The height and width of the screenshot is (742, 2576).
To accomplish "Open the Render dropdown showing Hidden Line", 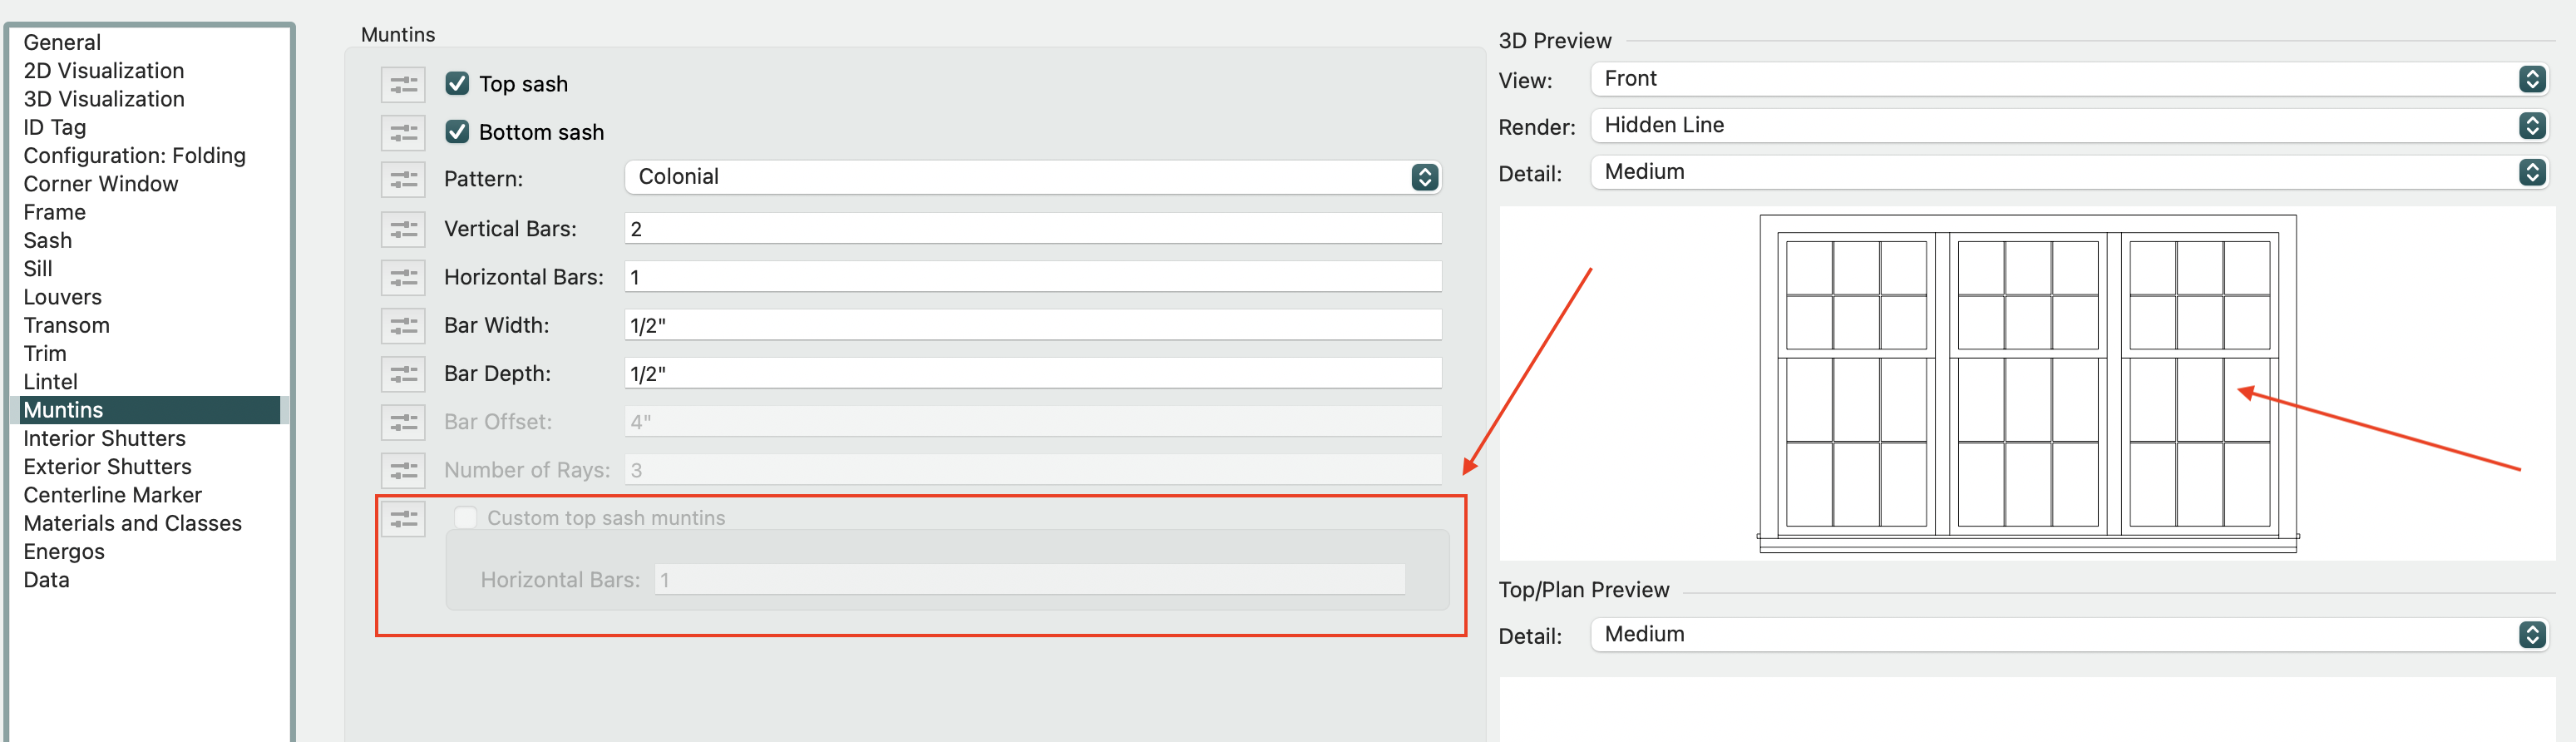I will point(2067,126).
